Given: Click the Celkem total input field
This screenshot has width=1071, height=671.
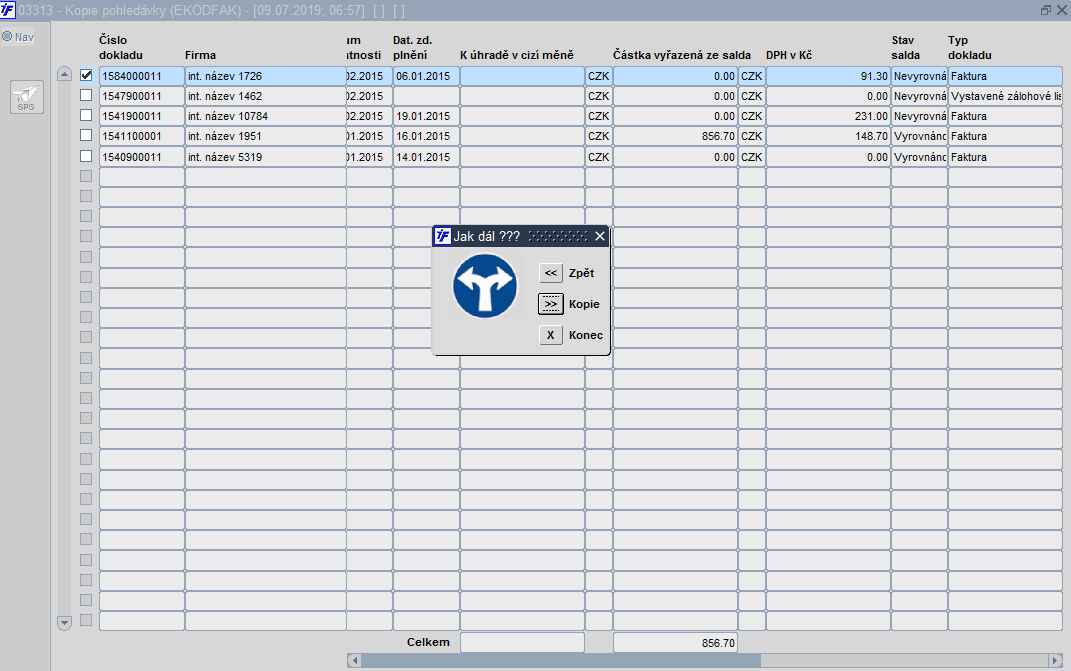Looking at the screenshot, I should coord(522,642).
